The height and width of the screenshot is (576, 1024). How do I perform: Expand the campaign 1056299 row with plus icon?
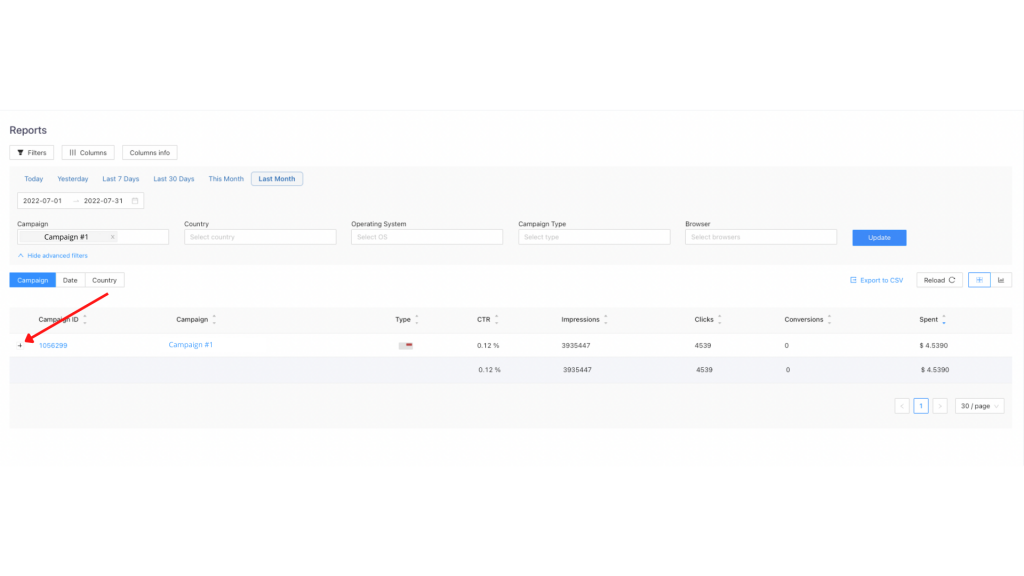click(20, 346)
